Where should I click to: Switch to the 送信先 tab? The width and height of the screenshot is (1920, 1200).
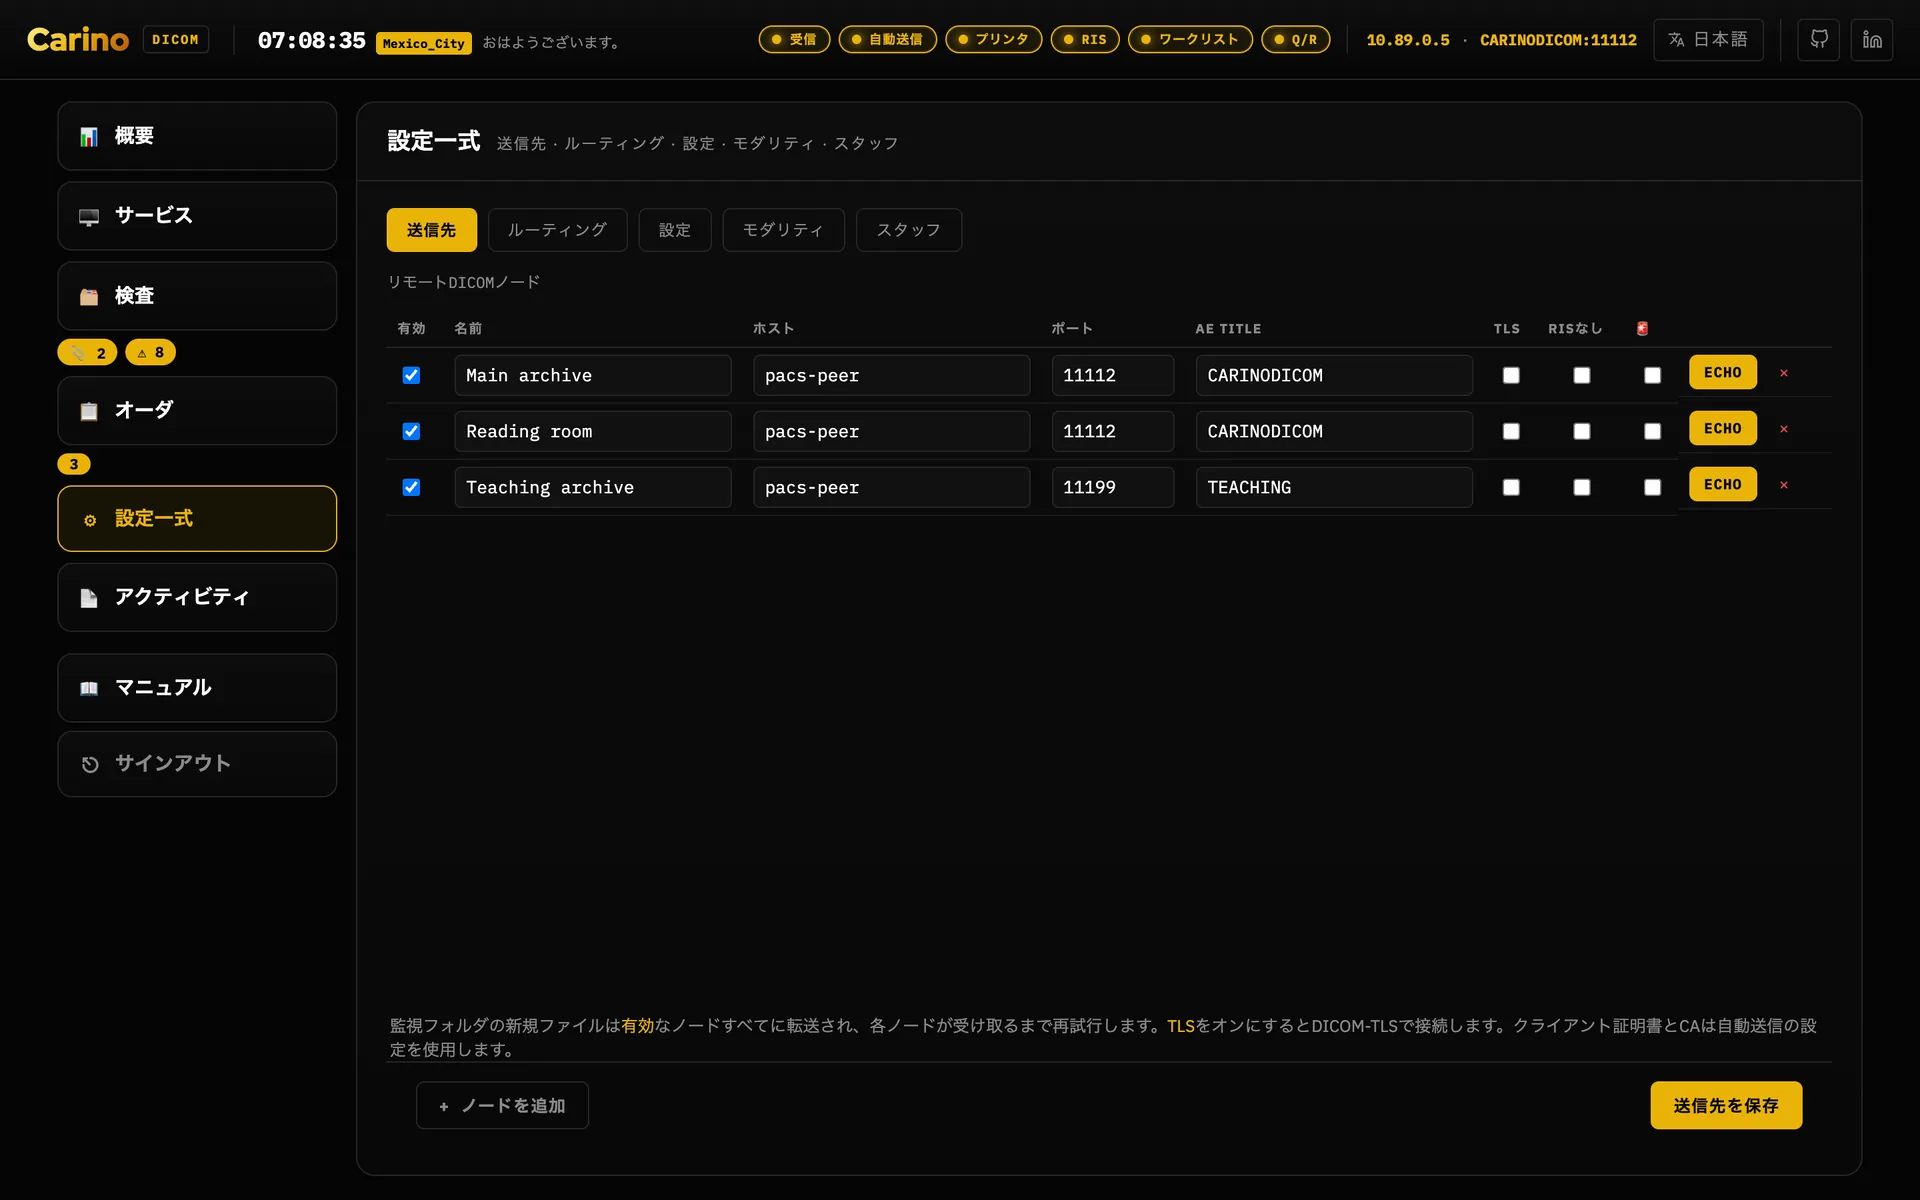click(432, 230)
